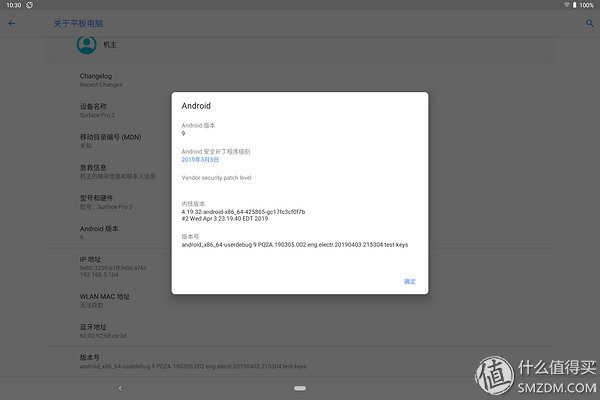This screenshot has height=400, width=600.
Task: Tap the 关于平板电脑 page title
Action: (x=78, y=23)
